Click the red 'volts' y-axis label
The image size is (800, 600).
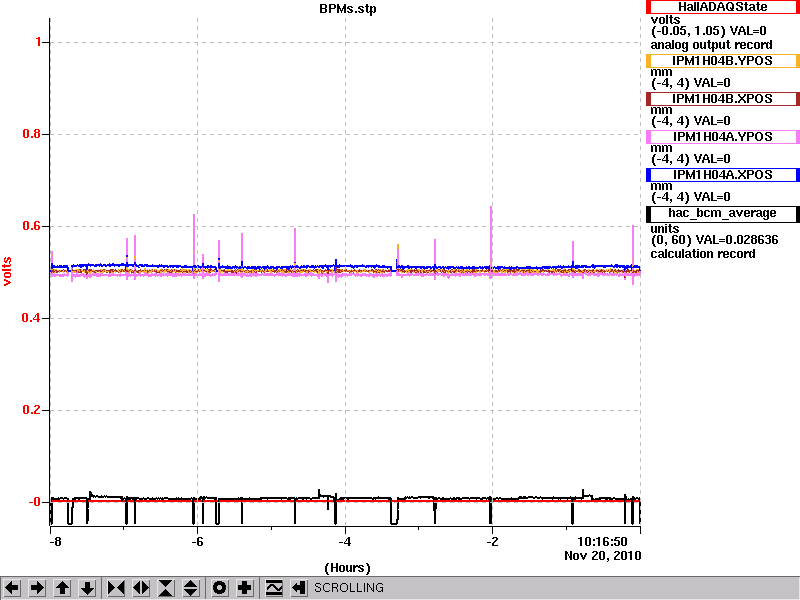pyautogui.click(x=8, y=271)
